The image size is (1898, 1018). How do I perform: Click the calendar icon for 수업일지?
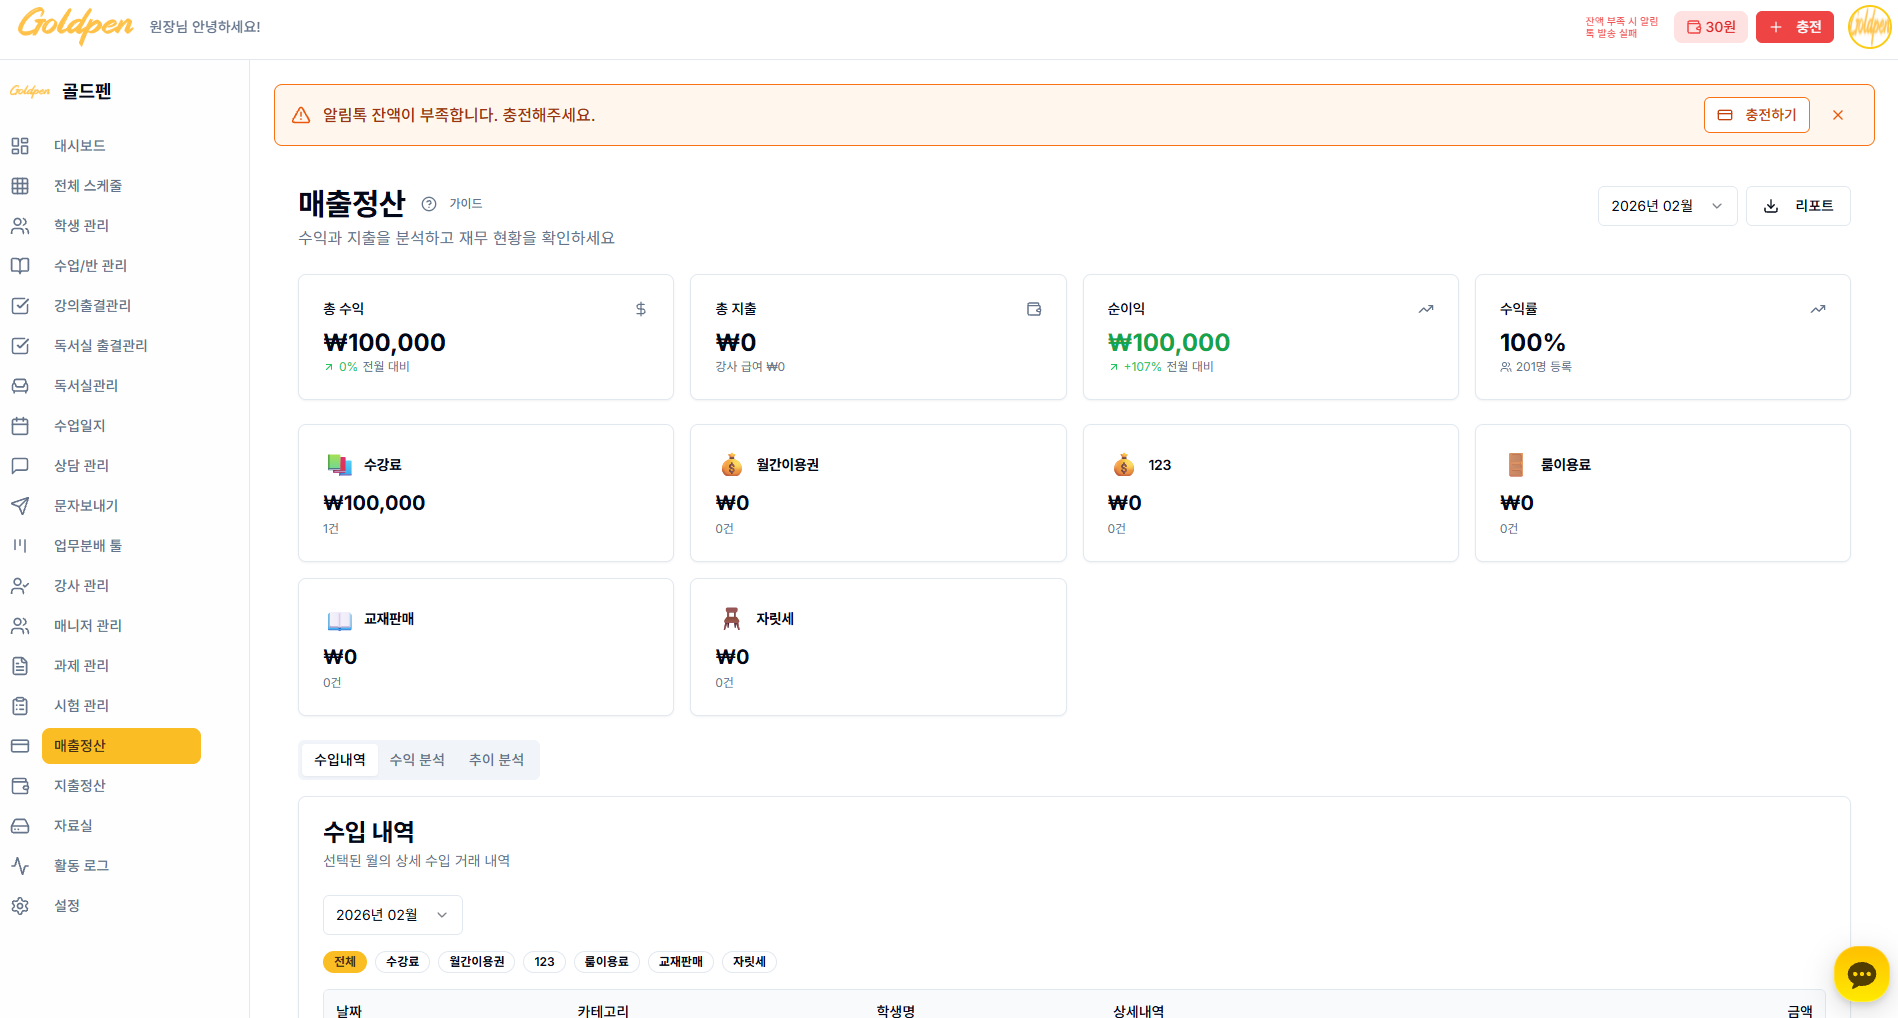(20, 426)
